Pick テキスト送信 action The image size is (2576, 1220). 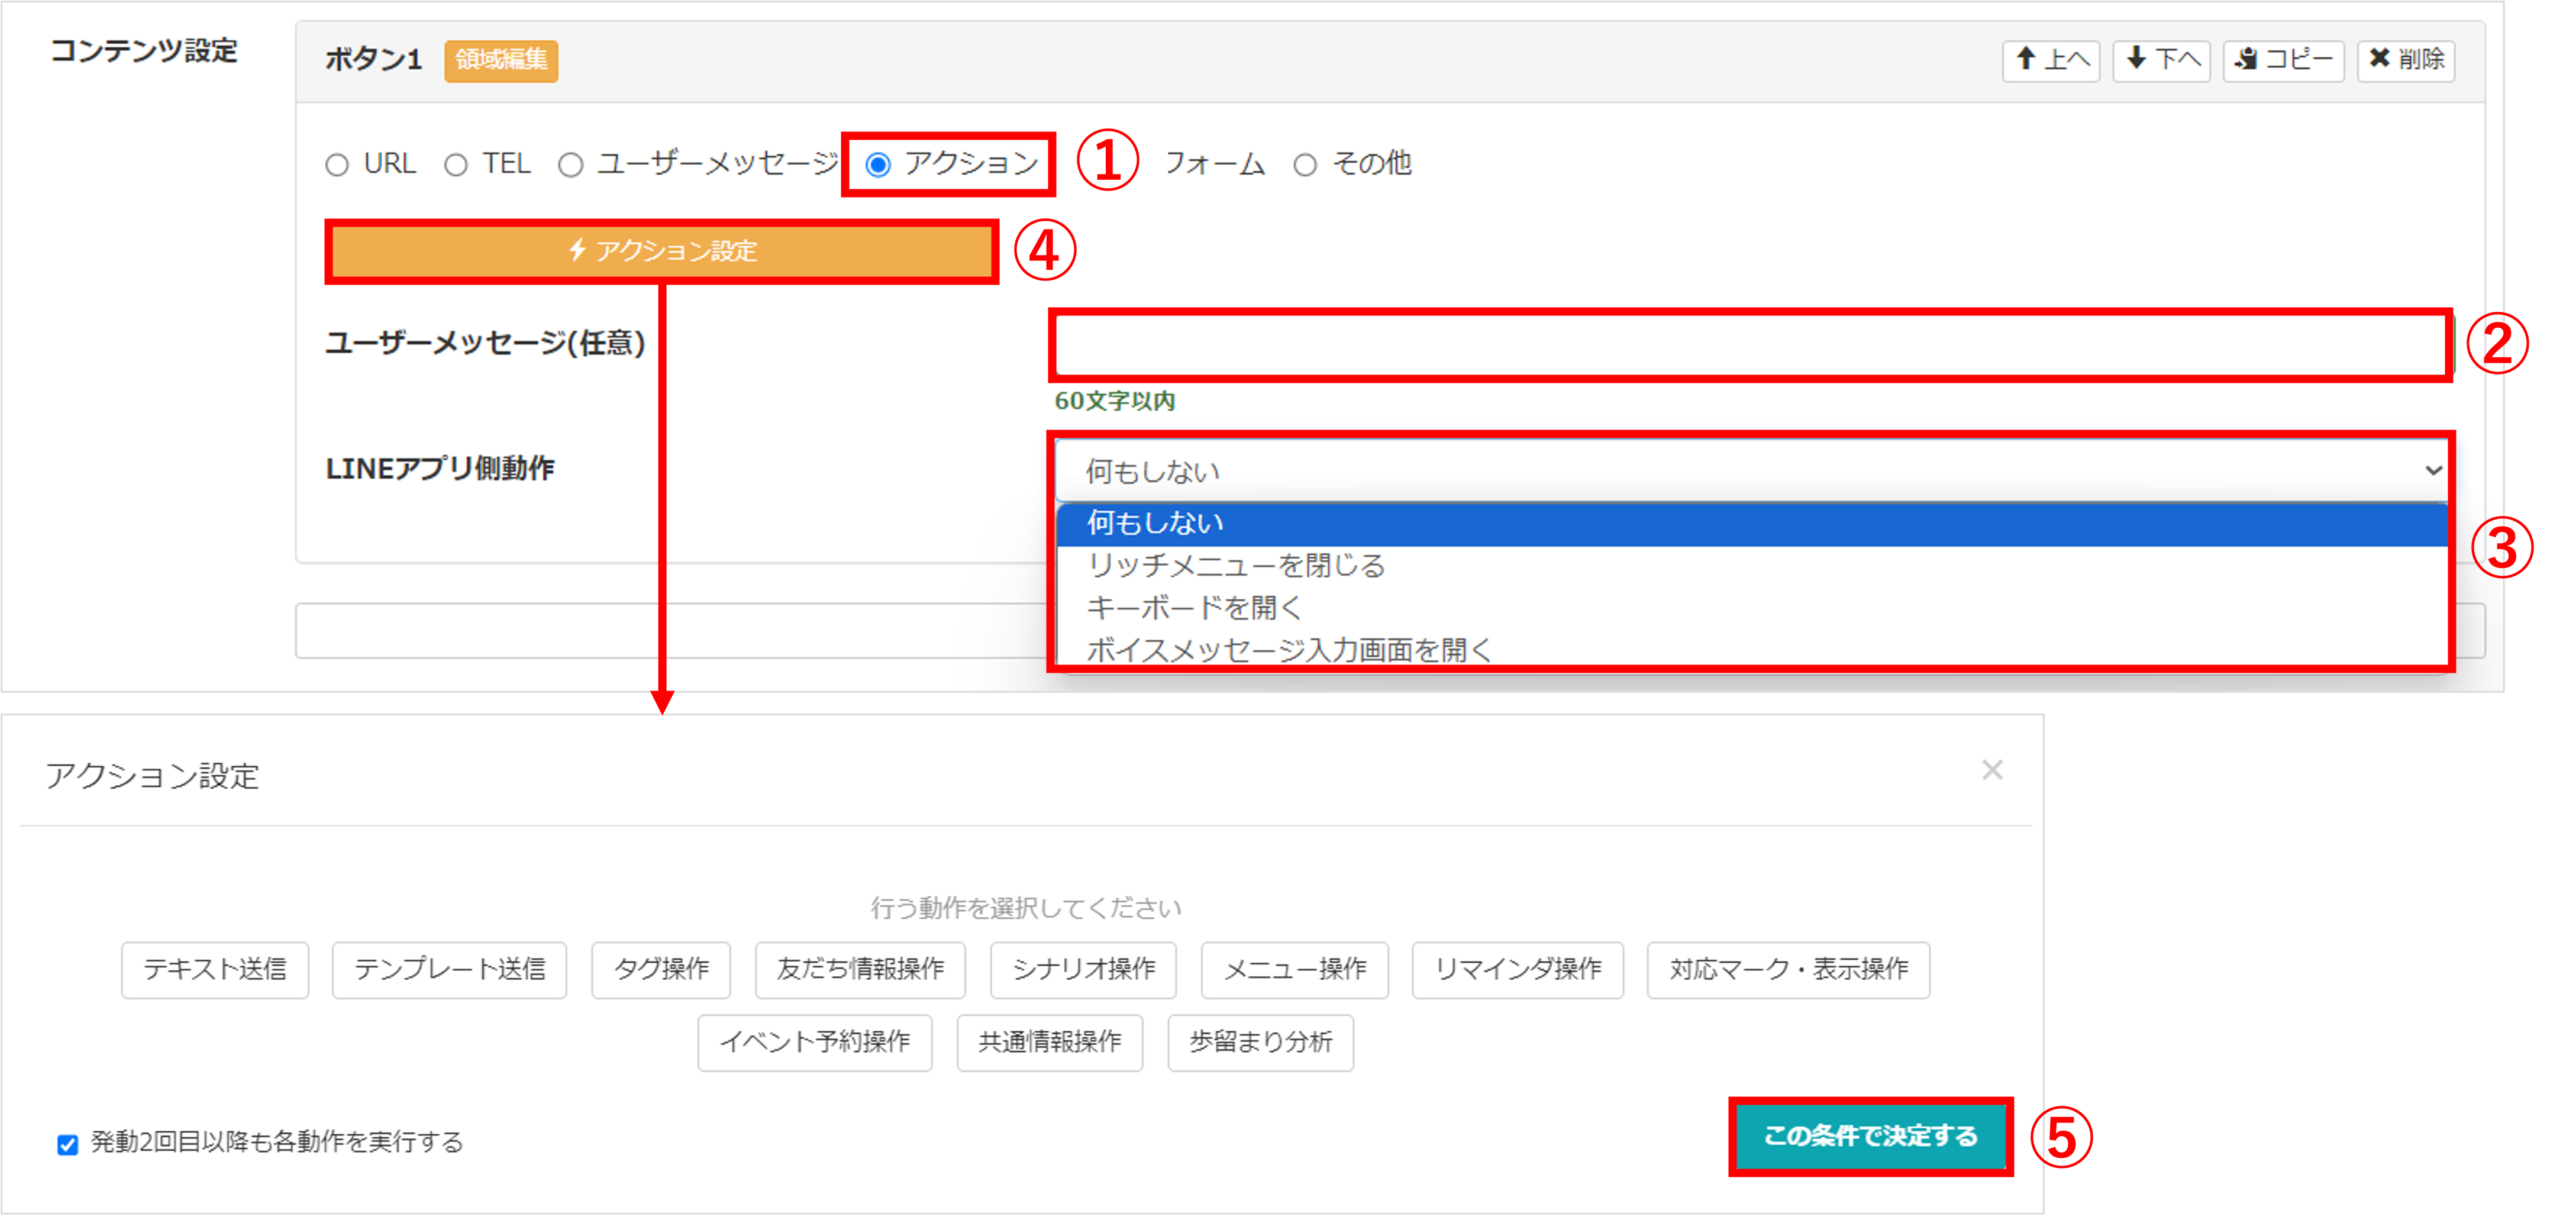tap(215, 969)
